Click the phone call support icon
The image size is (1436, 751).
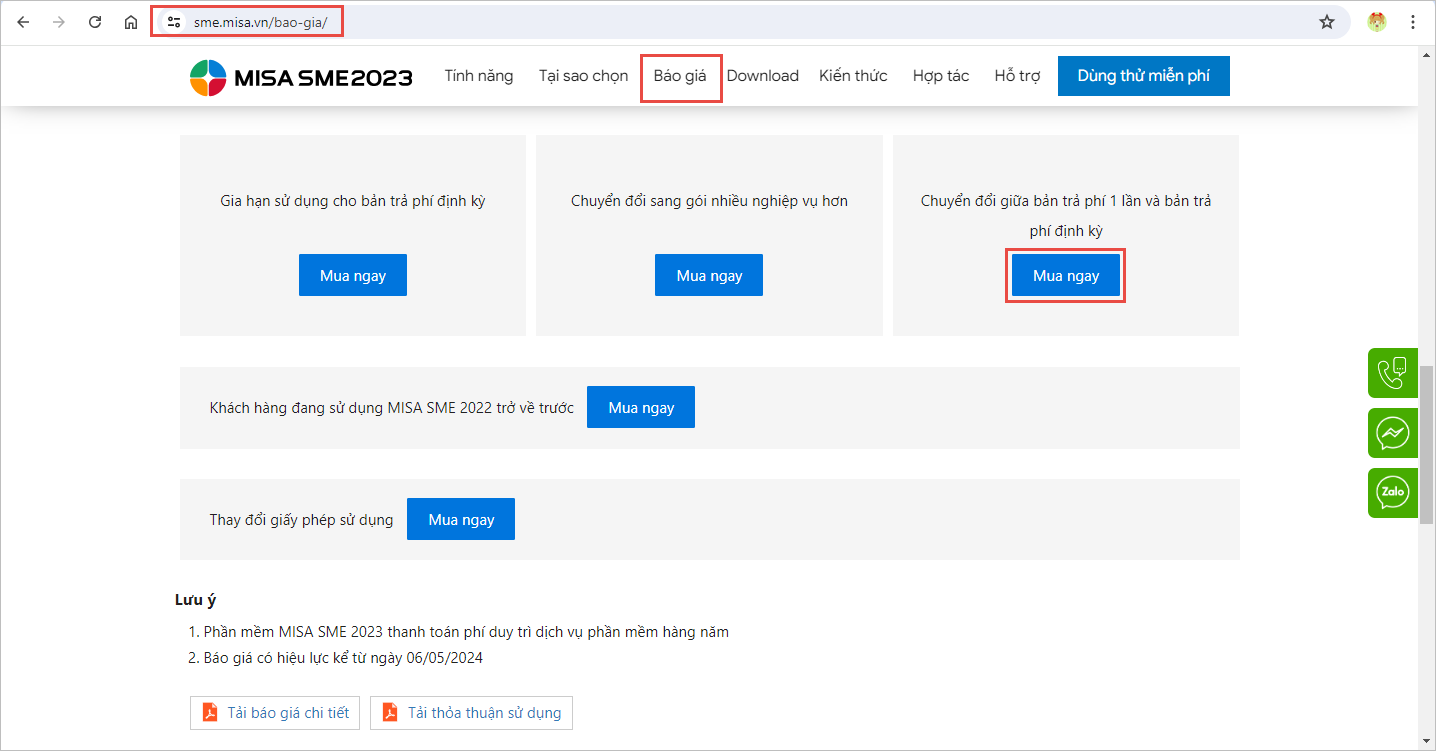(x=1392, y=373)
